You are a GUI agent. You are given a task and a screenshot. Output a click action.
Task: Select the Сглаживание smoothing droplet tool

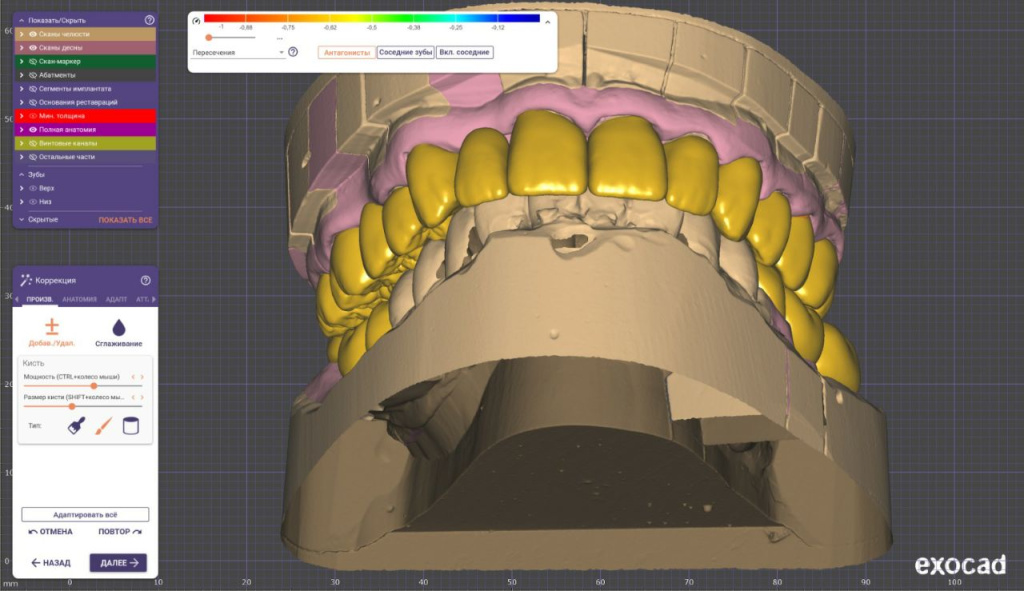click(x=119, y=332)
